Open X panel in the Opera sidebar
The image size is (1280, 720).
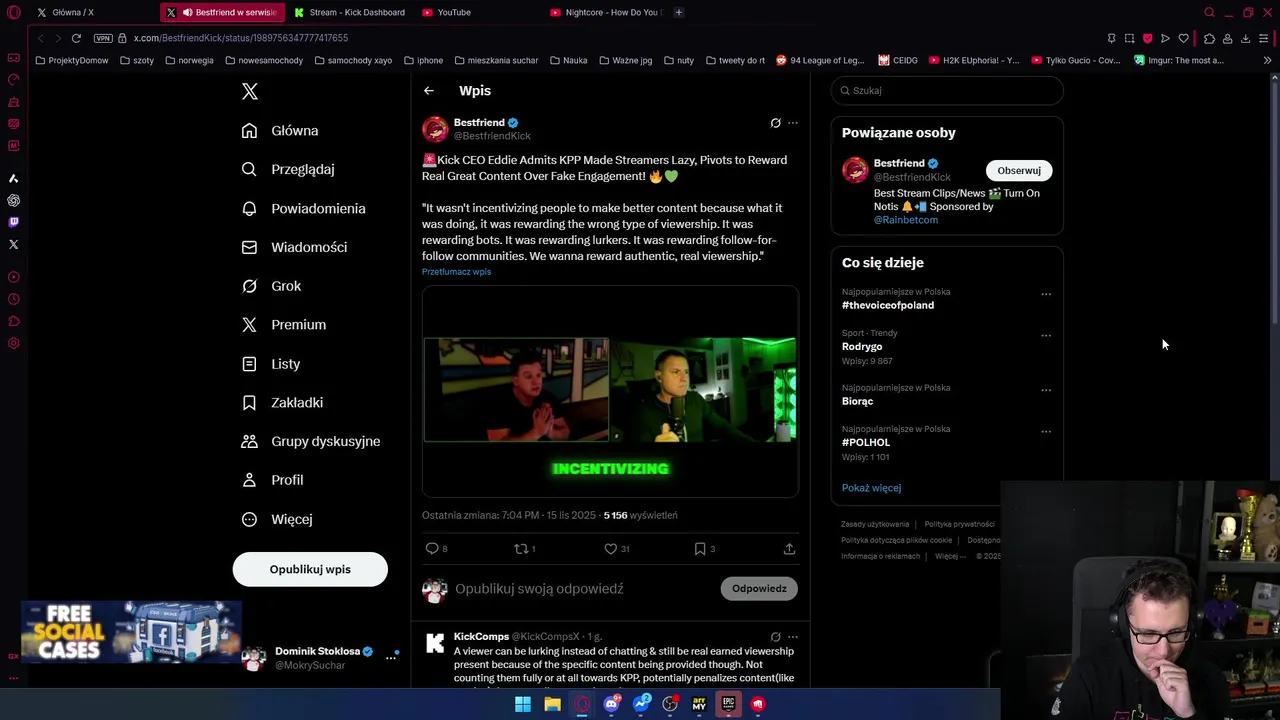coord(13,244)
